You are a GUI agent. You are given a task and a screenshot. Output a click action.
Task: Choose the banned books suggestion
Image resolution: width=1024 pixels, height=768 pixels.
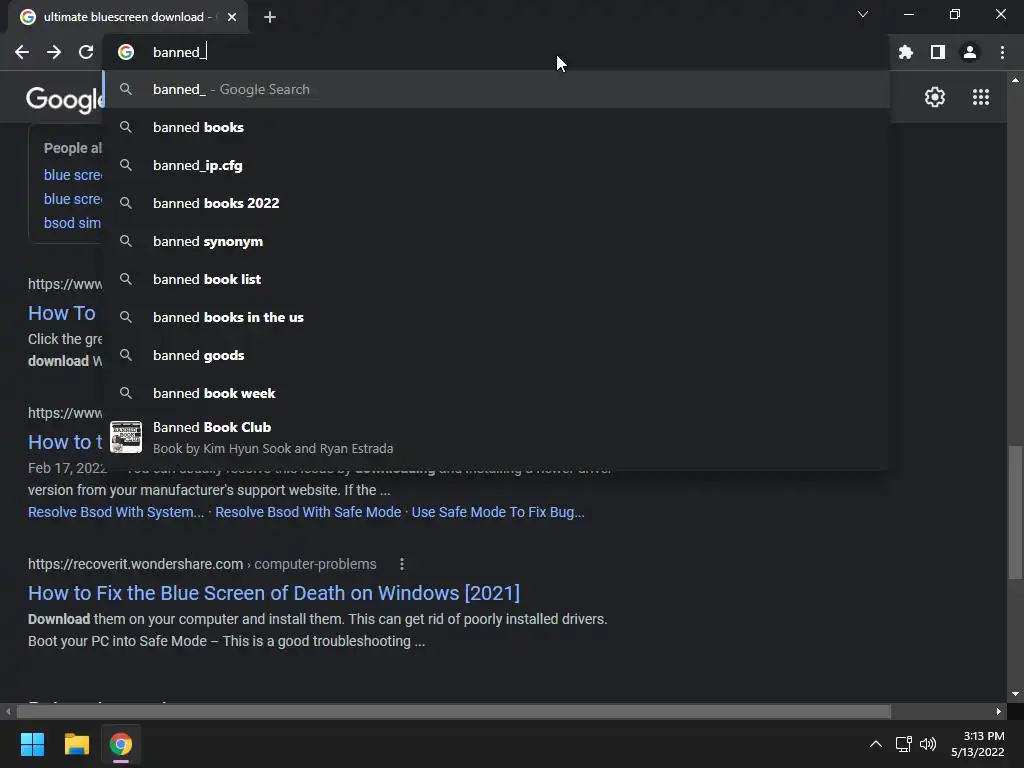pos(496,127)
